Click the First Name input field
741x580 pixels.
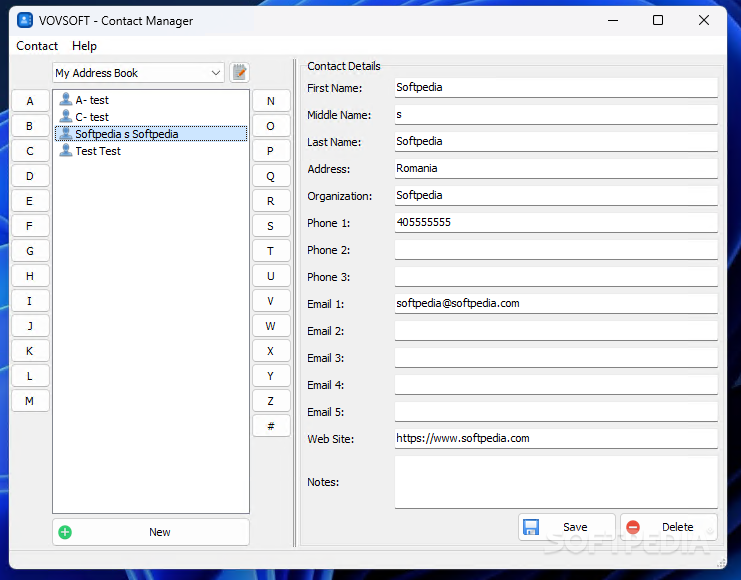[x=556, y=87]
